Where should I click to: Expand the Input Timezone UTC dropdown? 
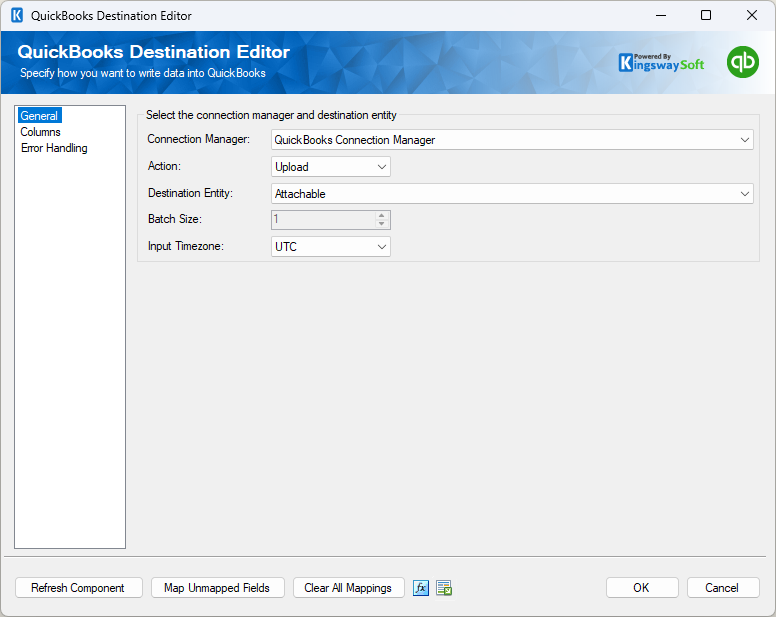[331, 246]
